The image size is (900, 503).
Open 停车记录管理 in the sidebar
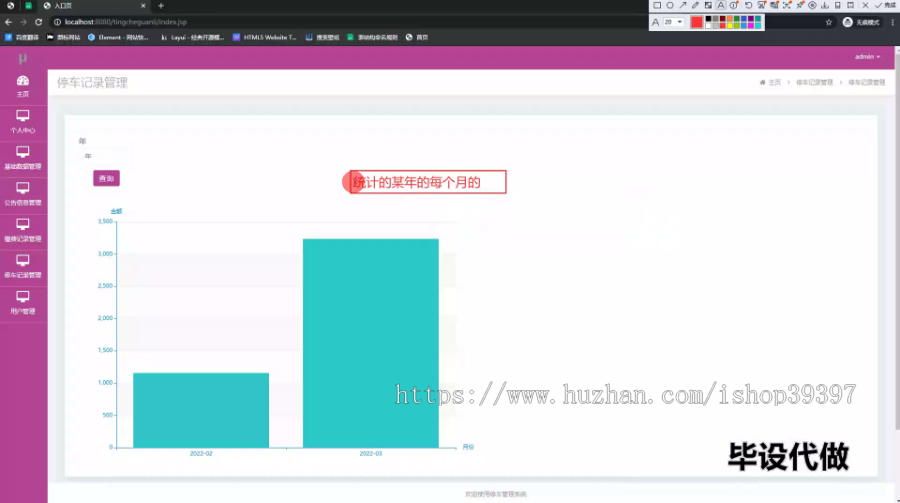tap(23, 266)
